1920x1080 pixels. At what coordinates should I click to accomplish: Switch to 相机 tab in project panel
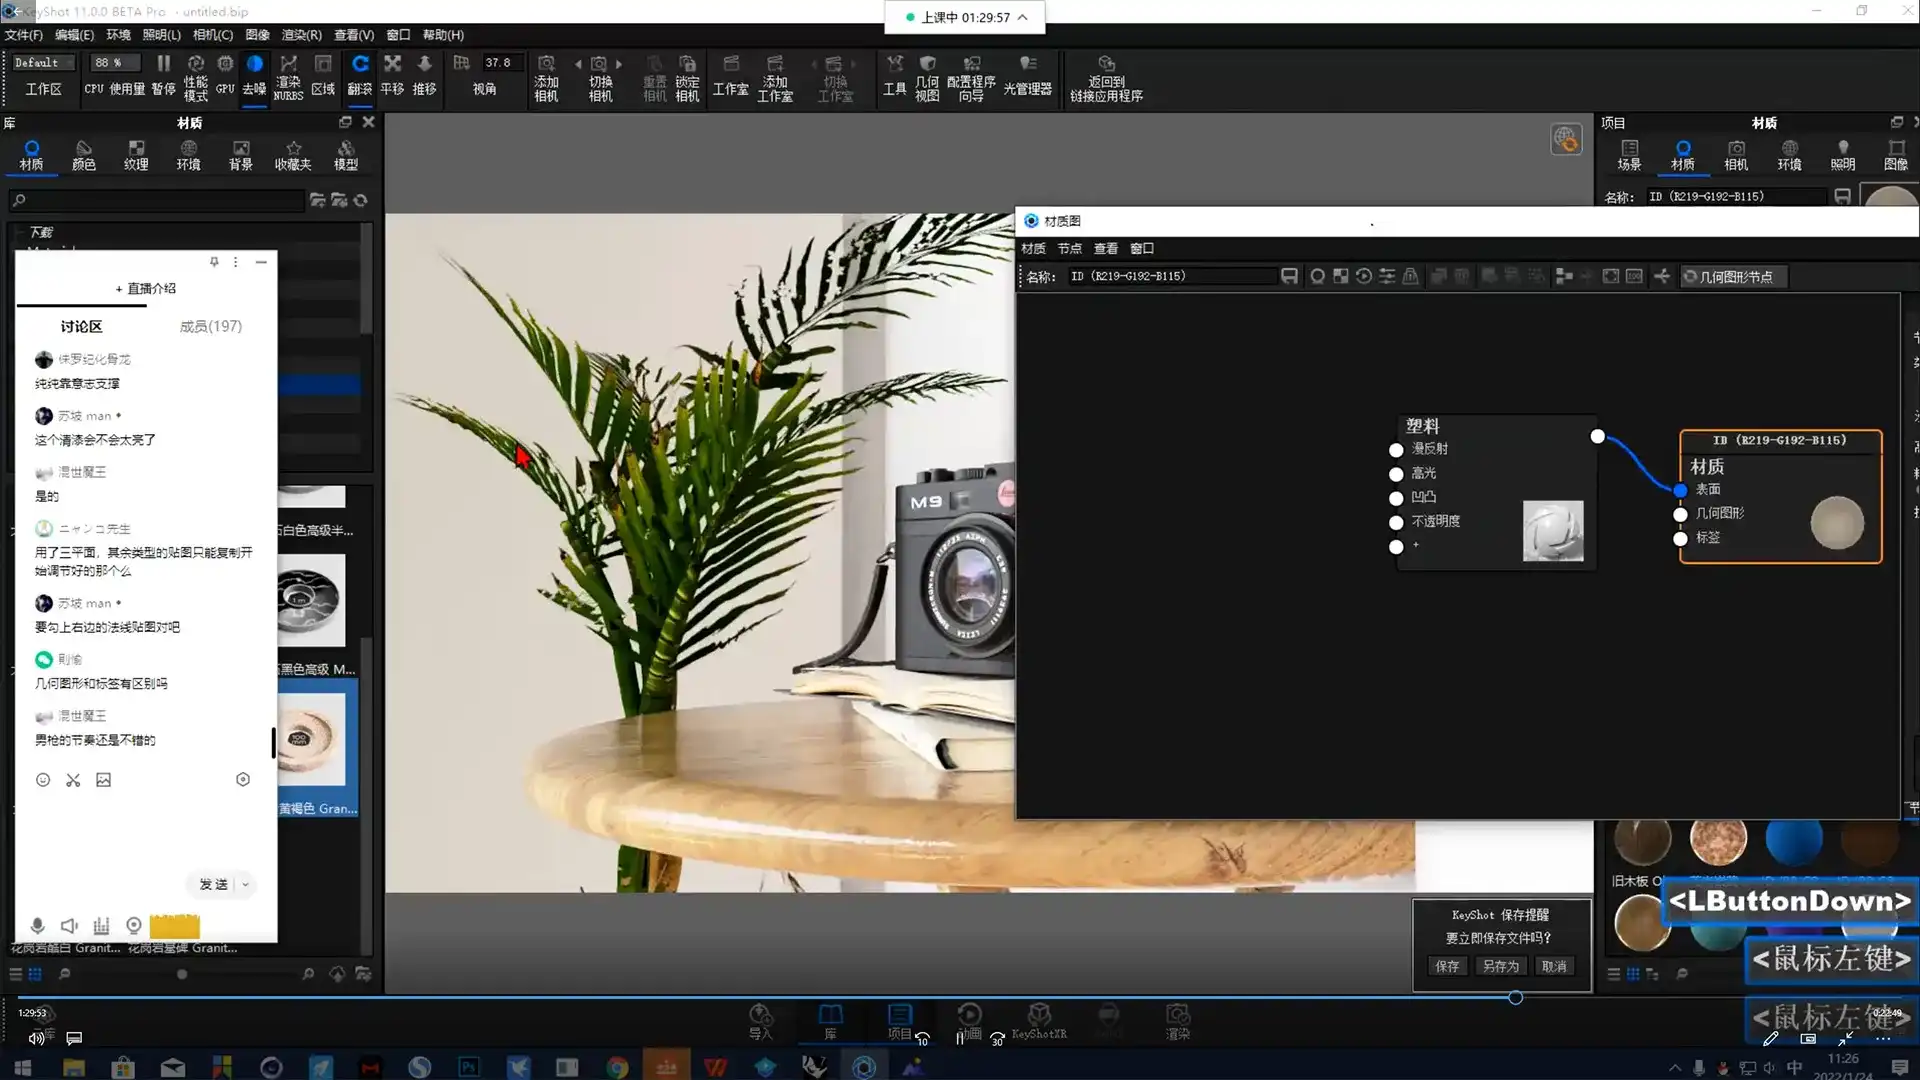point(1736,154)
